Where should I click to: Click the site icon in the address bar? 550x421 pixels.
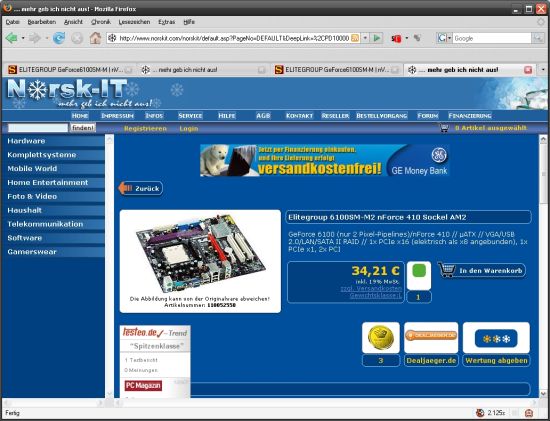click(x=112, y=38)
